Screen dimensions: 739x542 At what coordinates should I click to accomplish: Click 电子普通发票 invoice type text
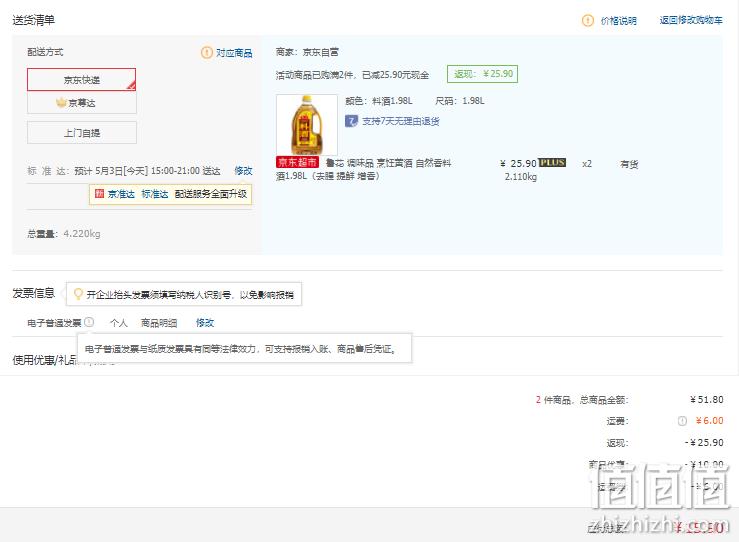tap(54, 323)
